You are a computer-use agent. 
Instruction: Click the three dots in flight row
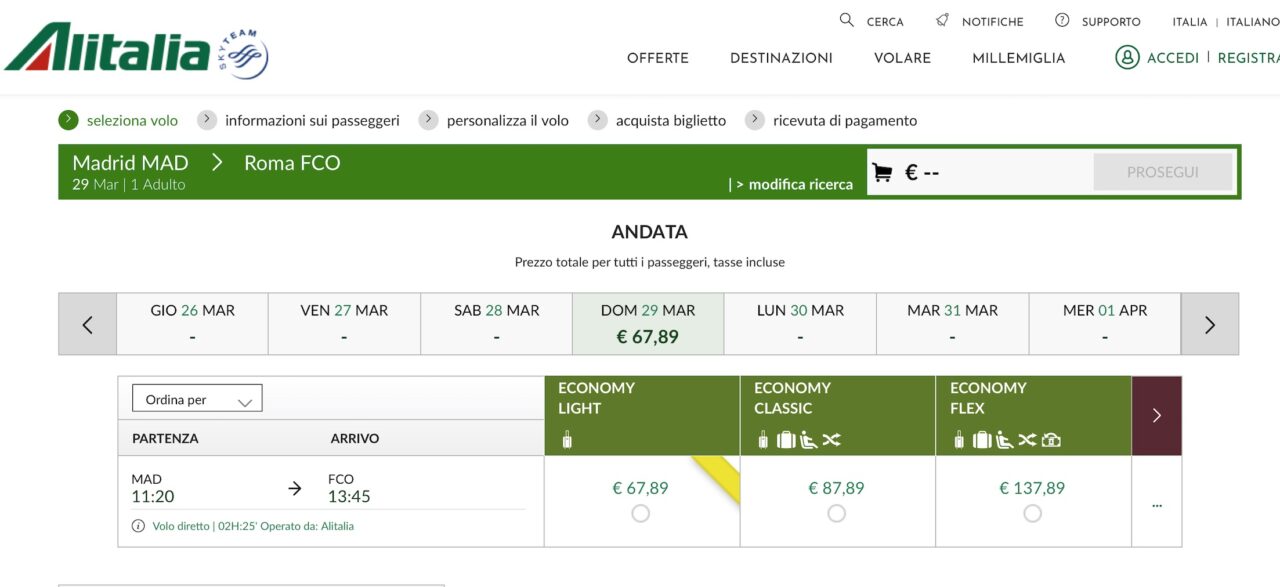(x=1157, y=506)
